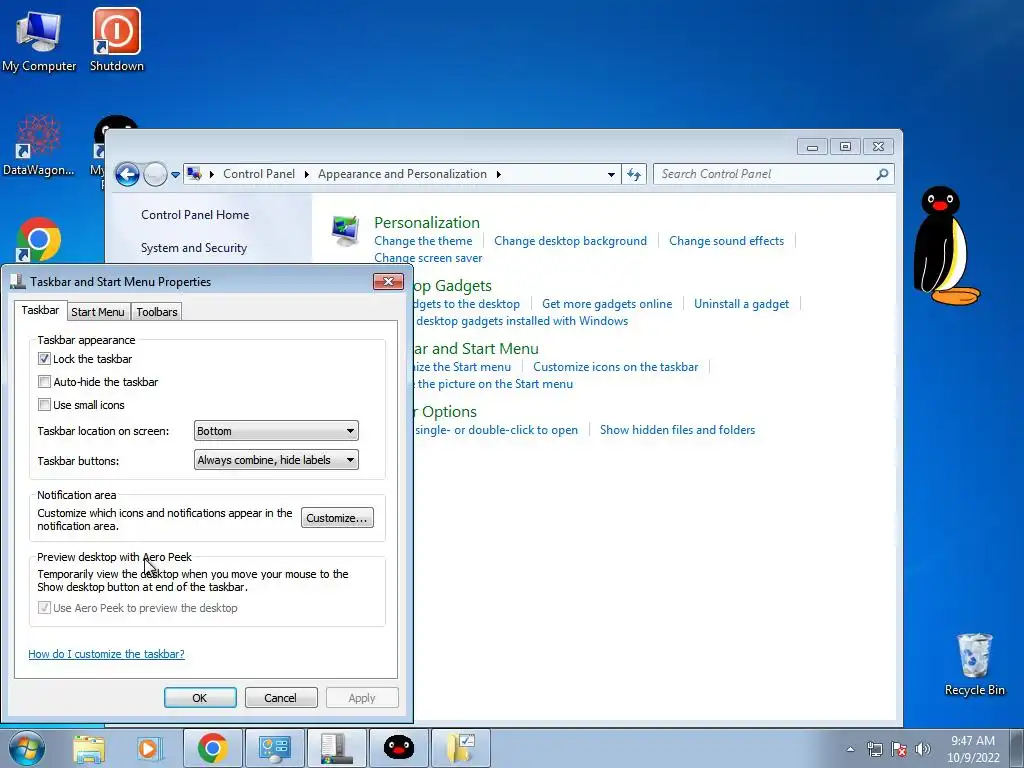Viewport: 1024px width, 768px height.
Task: Click Change screen saver link
Action: 428,258
